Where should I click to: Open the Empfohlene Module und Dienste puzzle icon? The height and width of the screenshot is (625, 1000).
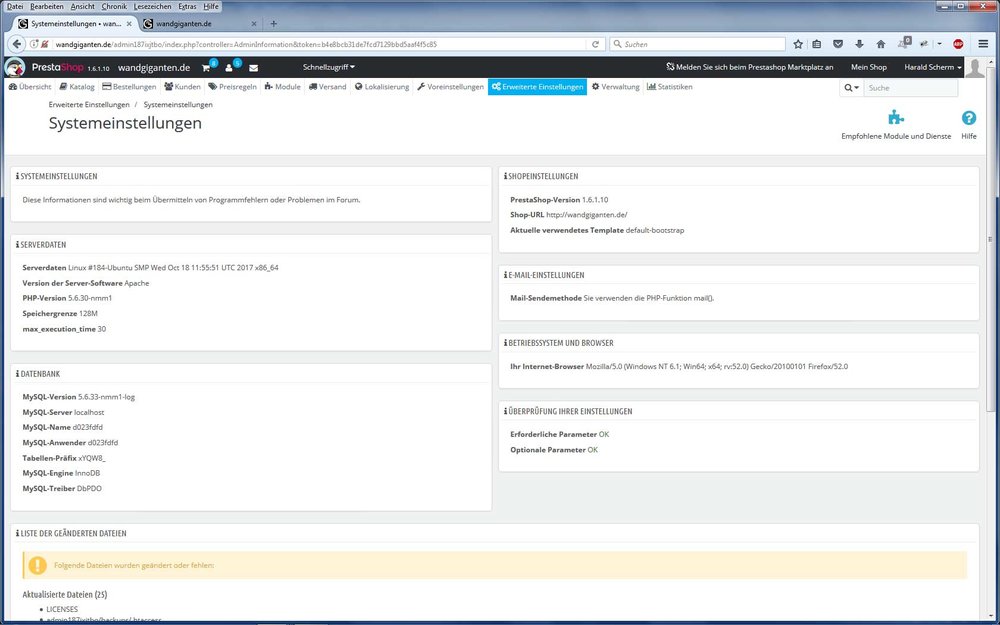[896, 117]
